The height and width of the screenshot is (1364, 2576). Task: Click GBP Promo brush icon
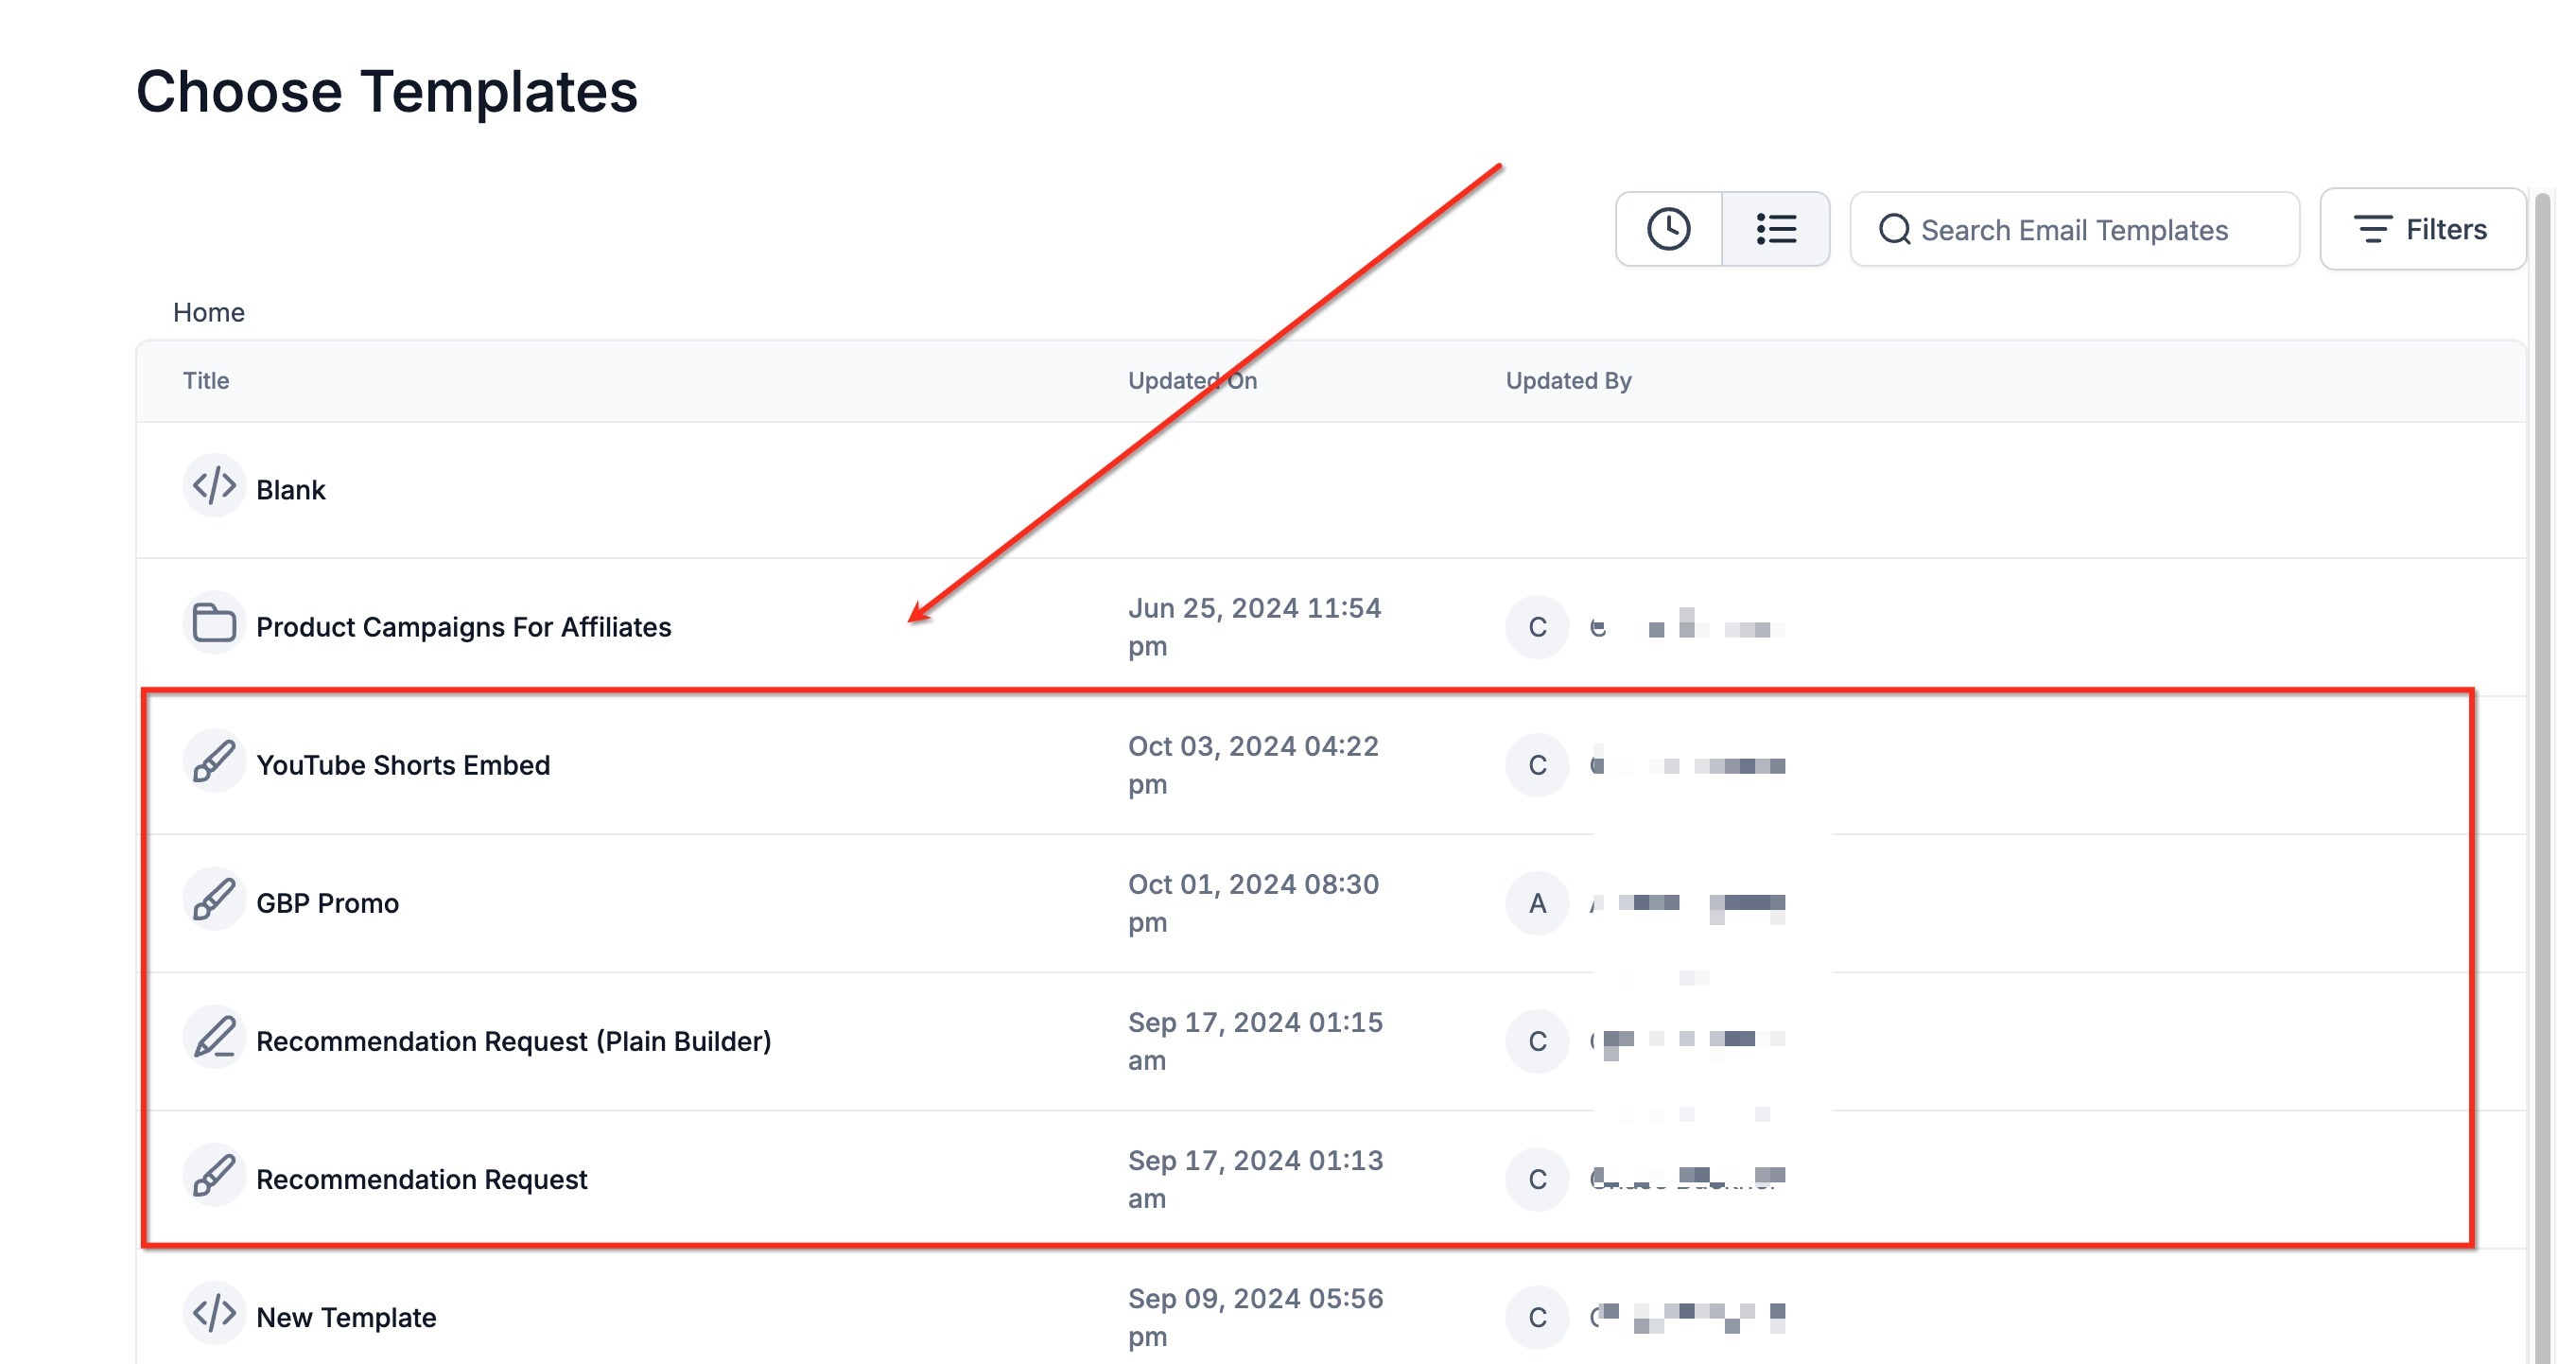click(213, 899)
